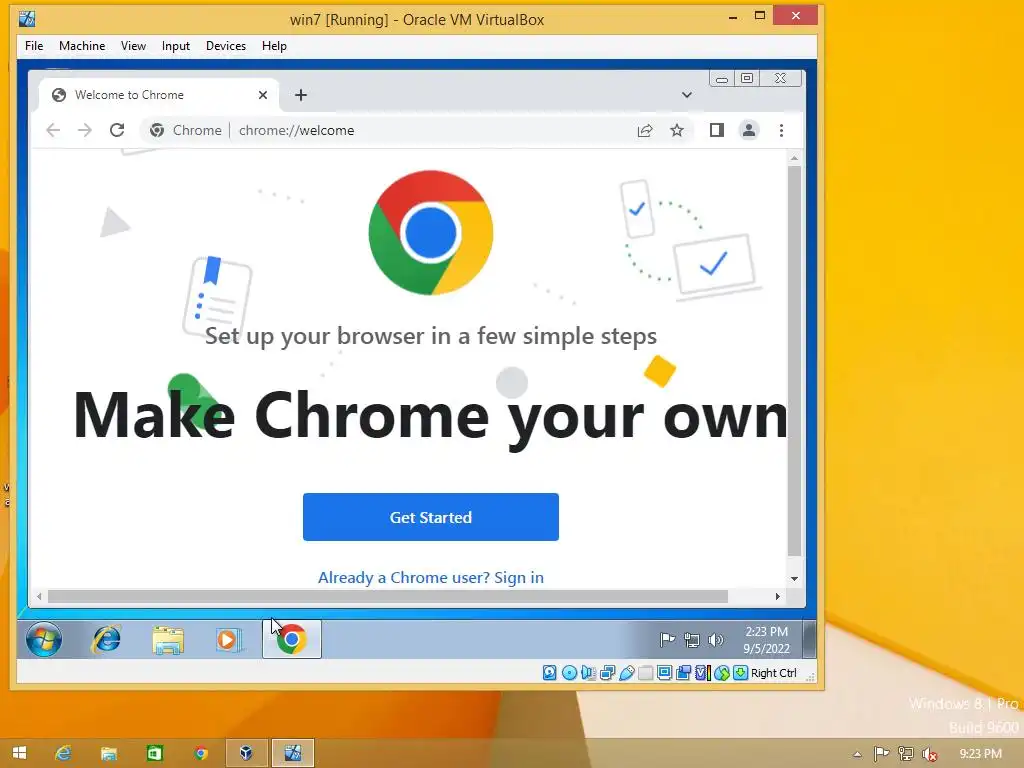Click VirtualBox Manager on host taskbar
1024x768 pixels.
click(x=246, y=753)
